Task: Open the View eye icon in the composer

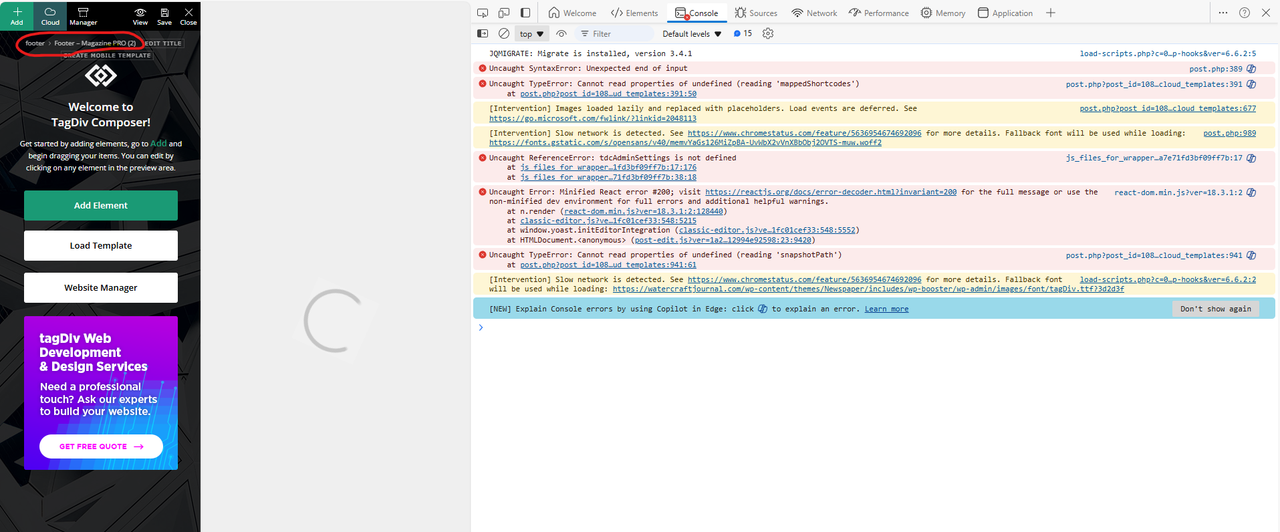Action: (140, 15)
